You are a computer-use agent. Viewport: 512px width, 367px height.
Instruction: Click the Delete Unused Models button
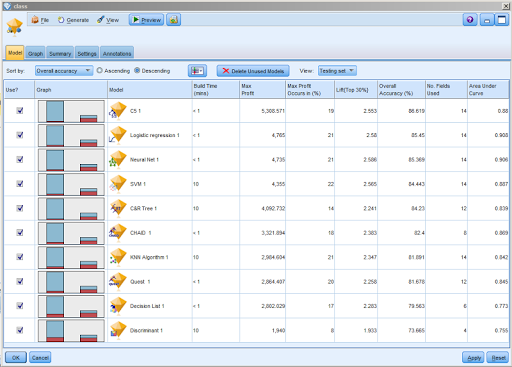[x=253, y=71]
